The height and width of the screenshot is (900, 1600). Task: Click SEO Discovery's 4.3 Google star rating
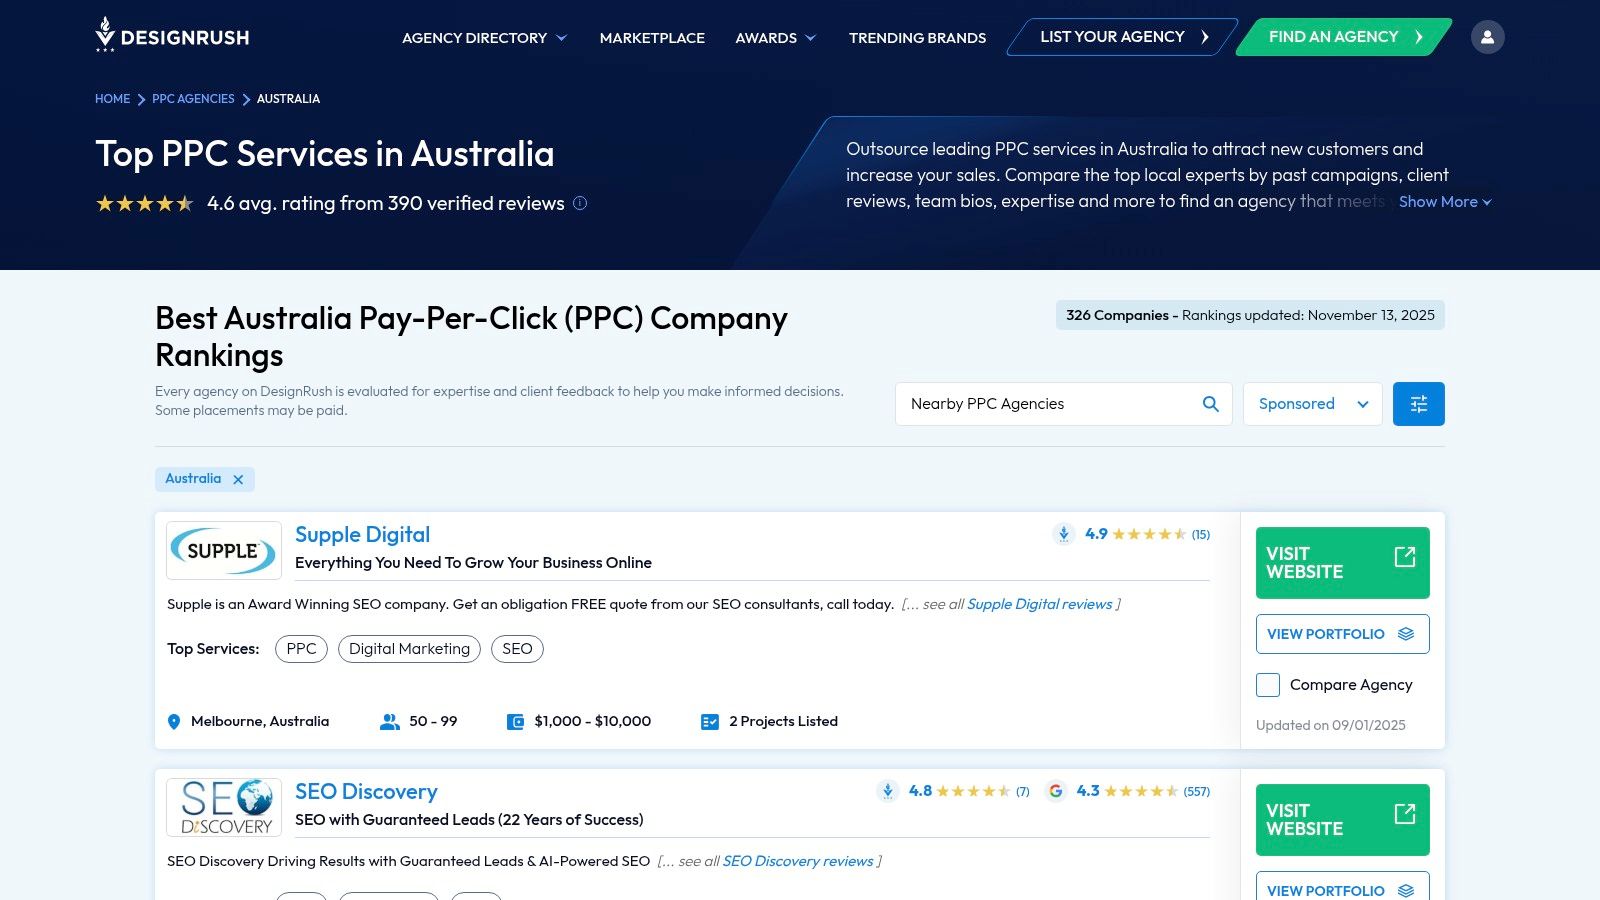1141,791
